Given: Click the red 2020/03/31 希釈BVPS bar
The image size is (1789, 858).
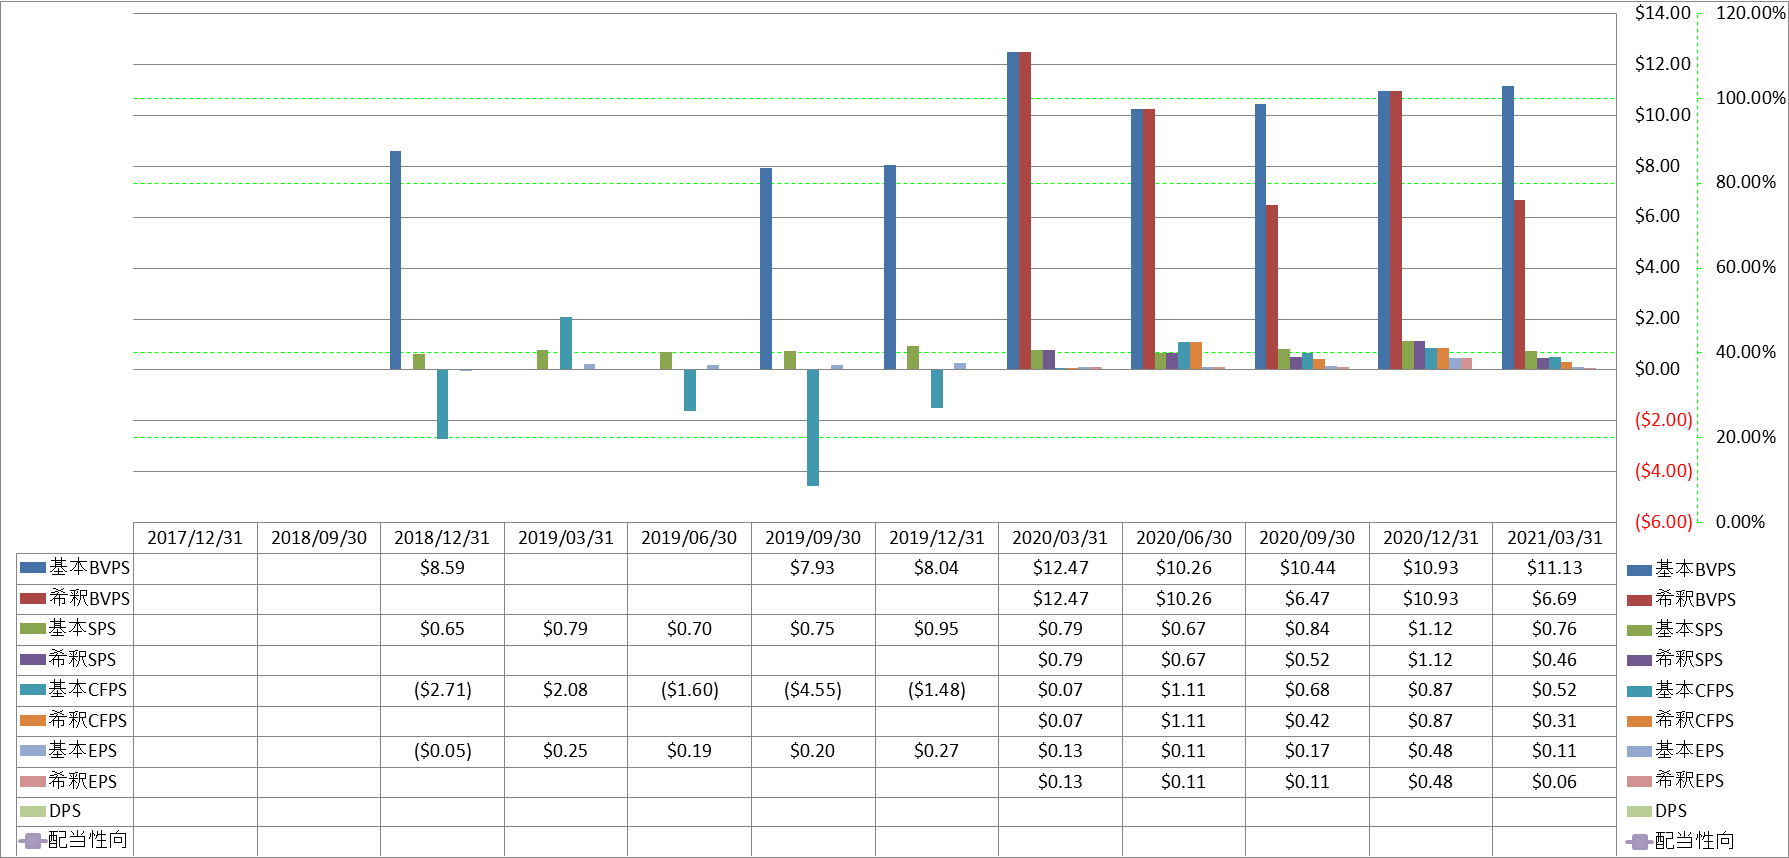Looking at the screenshot, I should (x=1025, y=211).
